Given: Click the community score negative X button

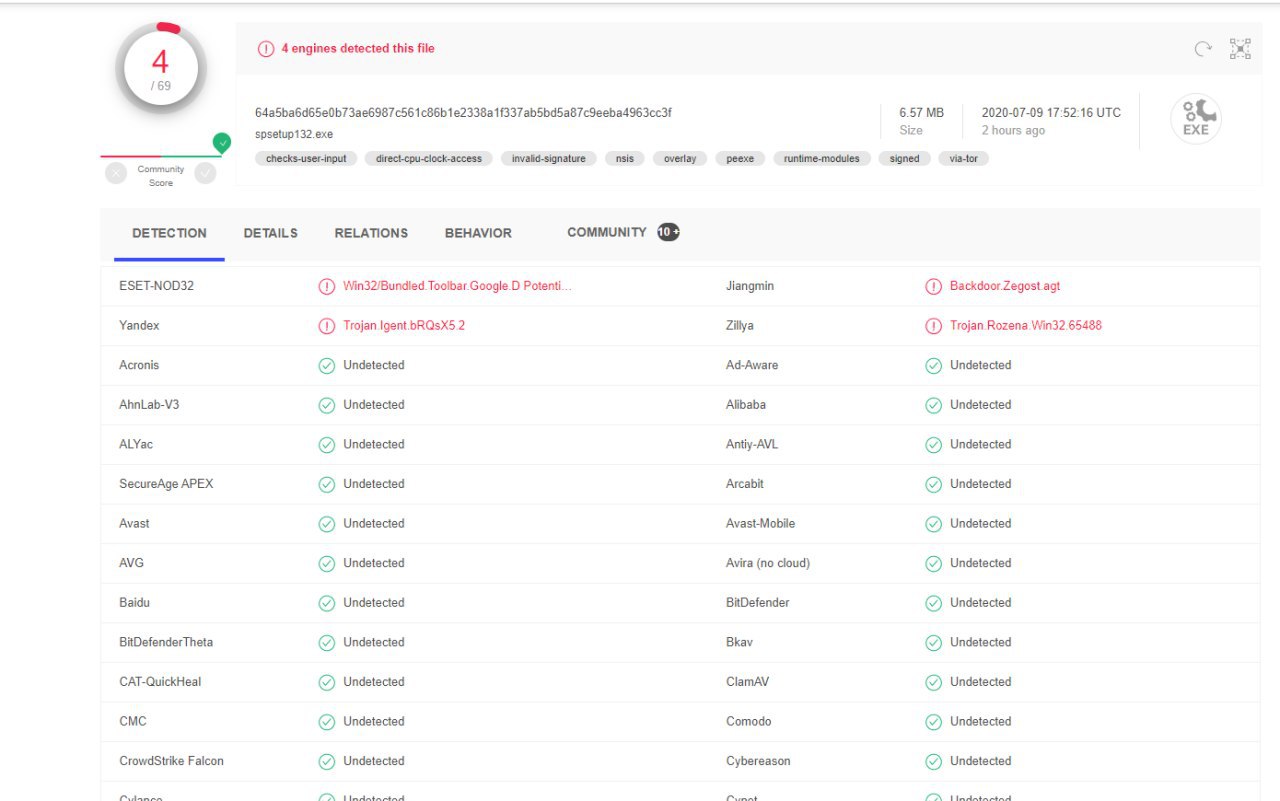Looking at the screenshot, I should [116, 173].
